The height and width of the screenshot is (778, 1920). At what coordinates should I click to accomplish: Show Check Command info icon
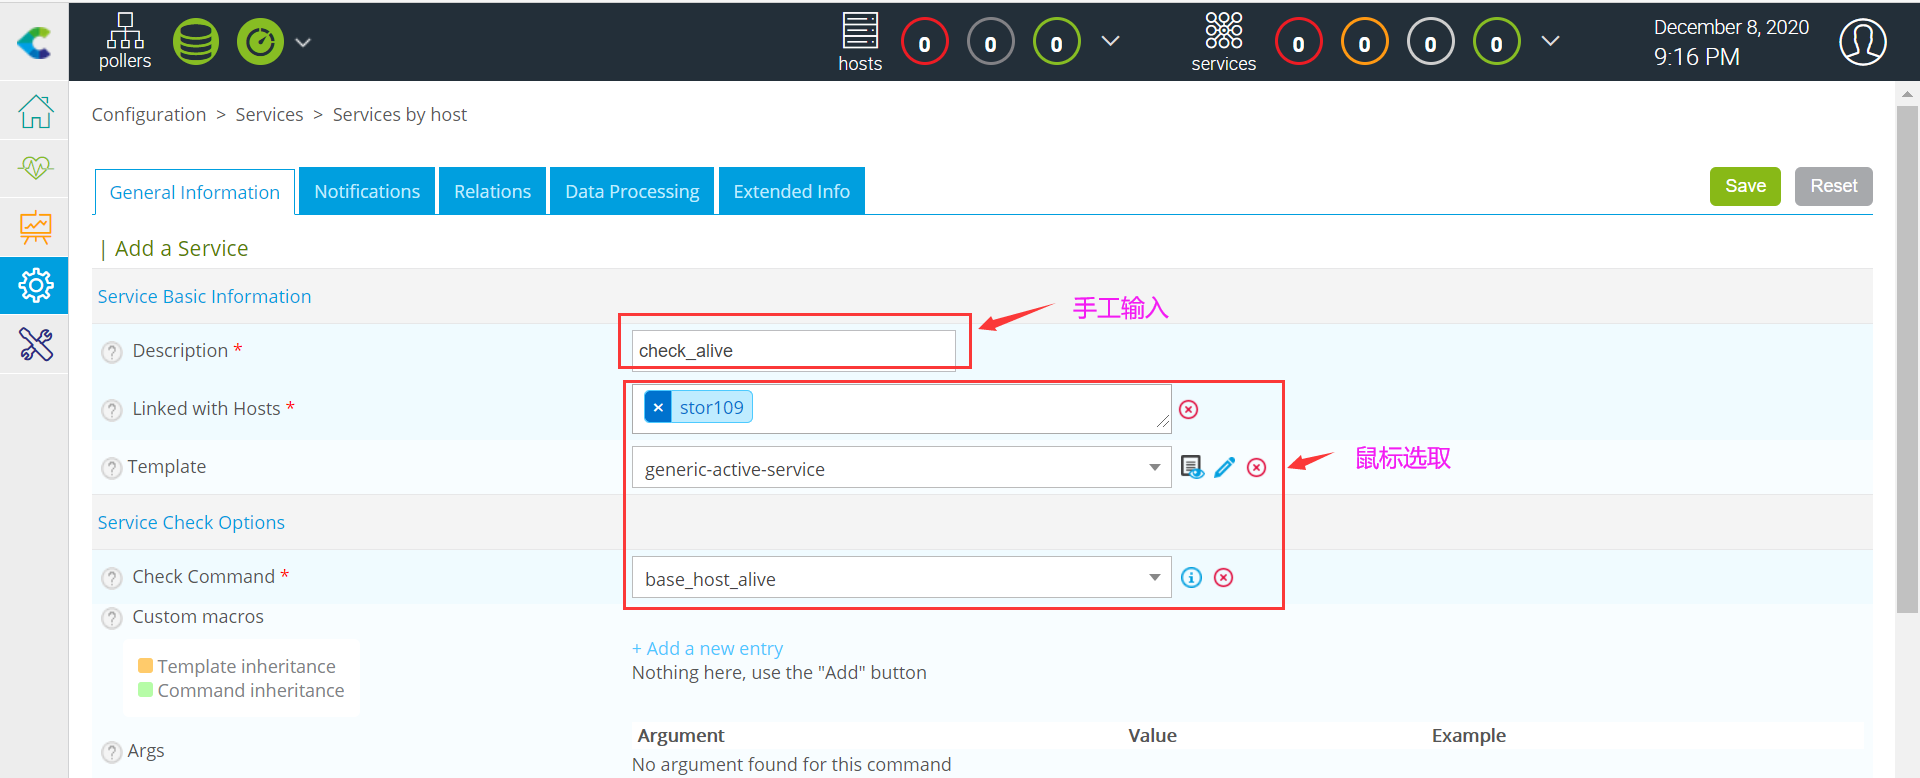[1191, 577]
